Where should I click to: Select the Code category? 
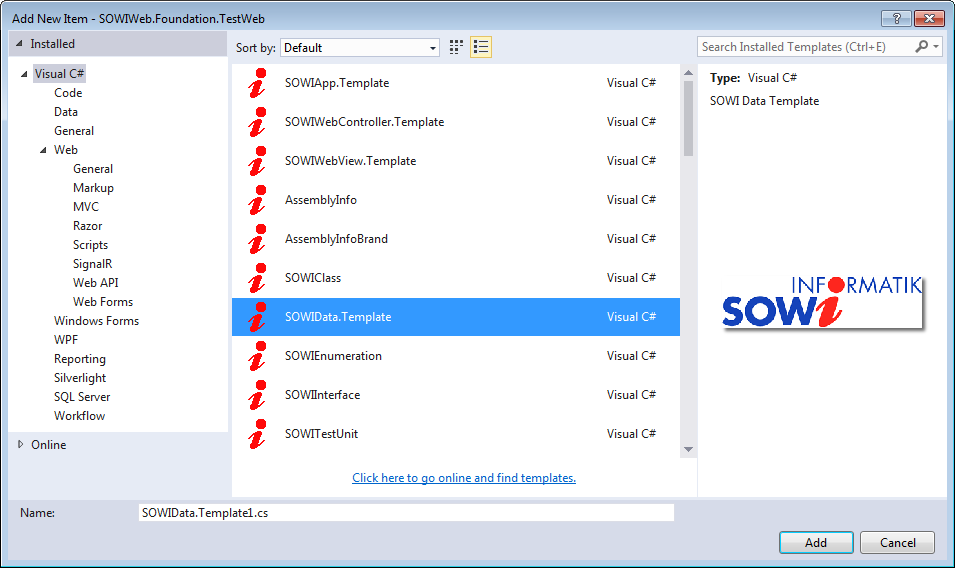pos(68,93)
